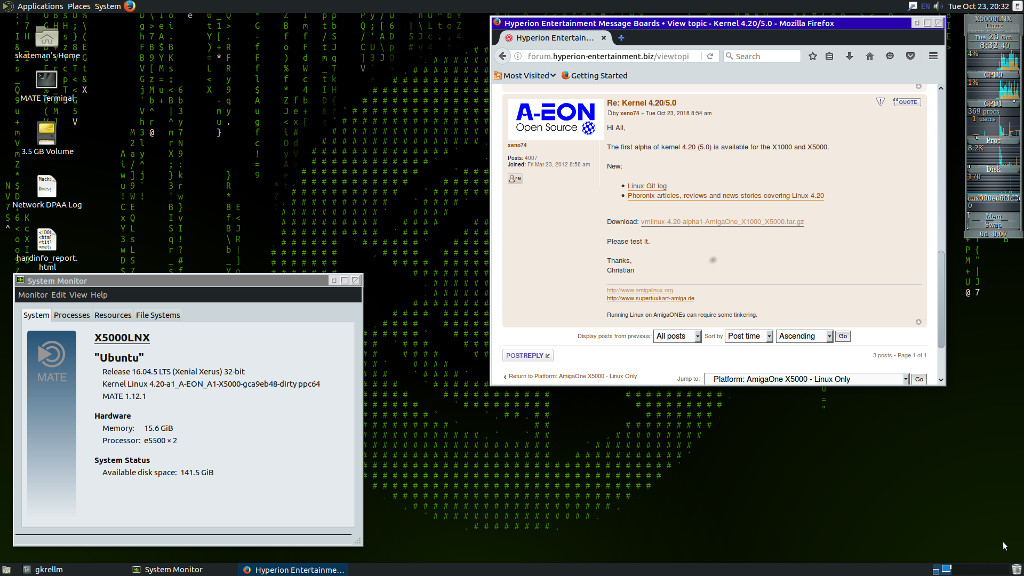Open the Firefox downloads arrow
Image resolution: width=1024 pixels, height=576 pixels.
(x=849, y=56)
